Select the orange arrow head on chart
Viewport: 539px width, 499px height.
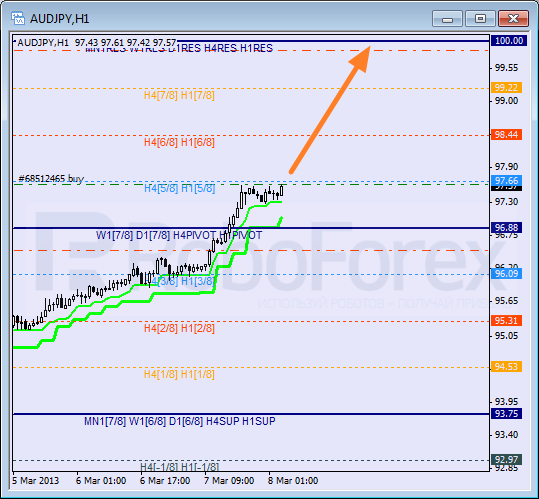pyautogui.click(x=361, y=57)
